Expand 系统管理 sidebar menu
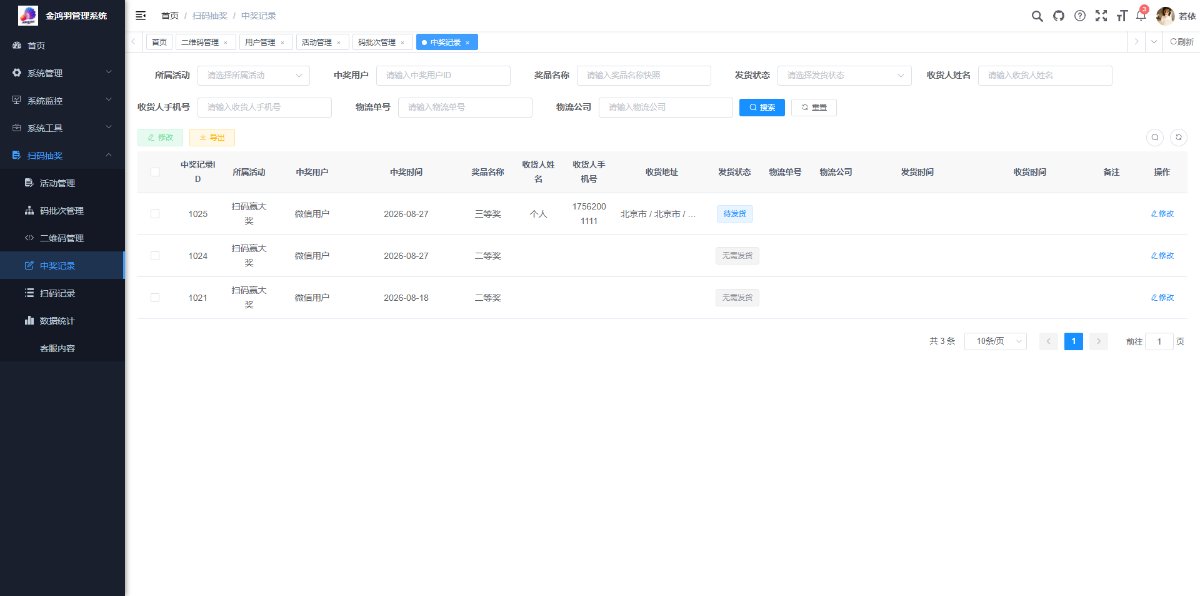Screen dimensions: 1200x596 point(62,73)
